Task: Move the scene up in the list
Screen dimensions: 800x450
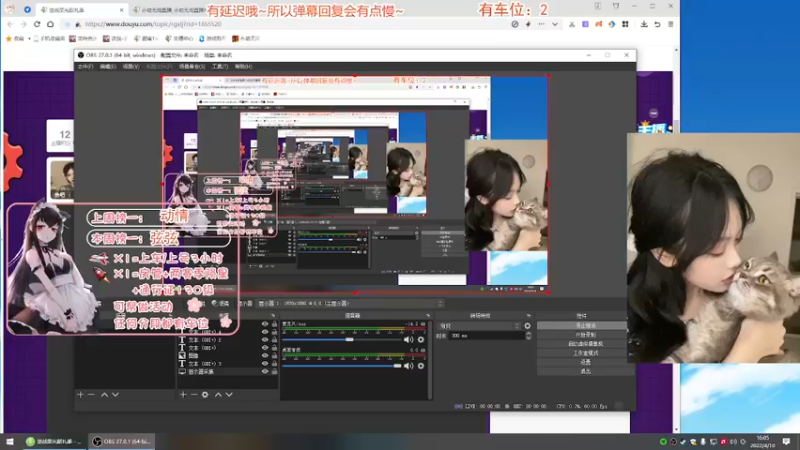Action: point(105,394)
